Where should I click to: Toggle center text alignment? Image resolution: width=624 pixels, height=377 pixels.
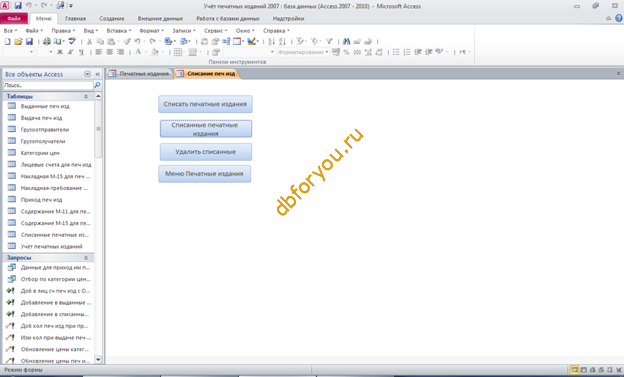click(109, 52)
